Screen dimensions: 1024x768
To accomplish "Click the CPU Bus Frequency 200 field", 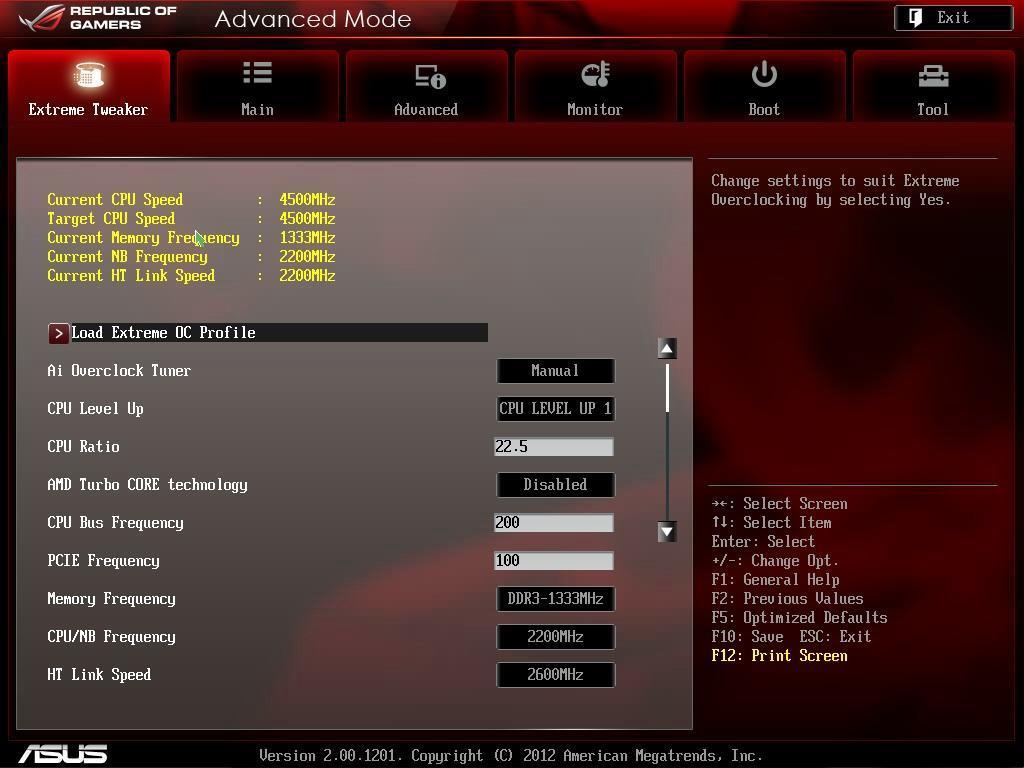I will (554, 522).
